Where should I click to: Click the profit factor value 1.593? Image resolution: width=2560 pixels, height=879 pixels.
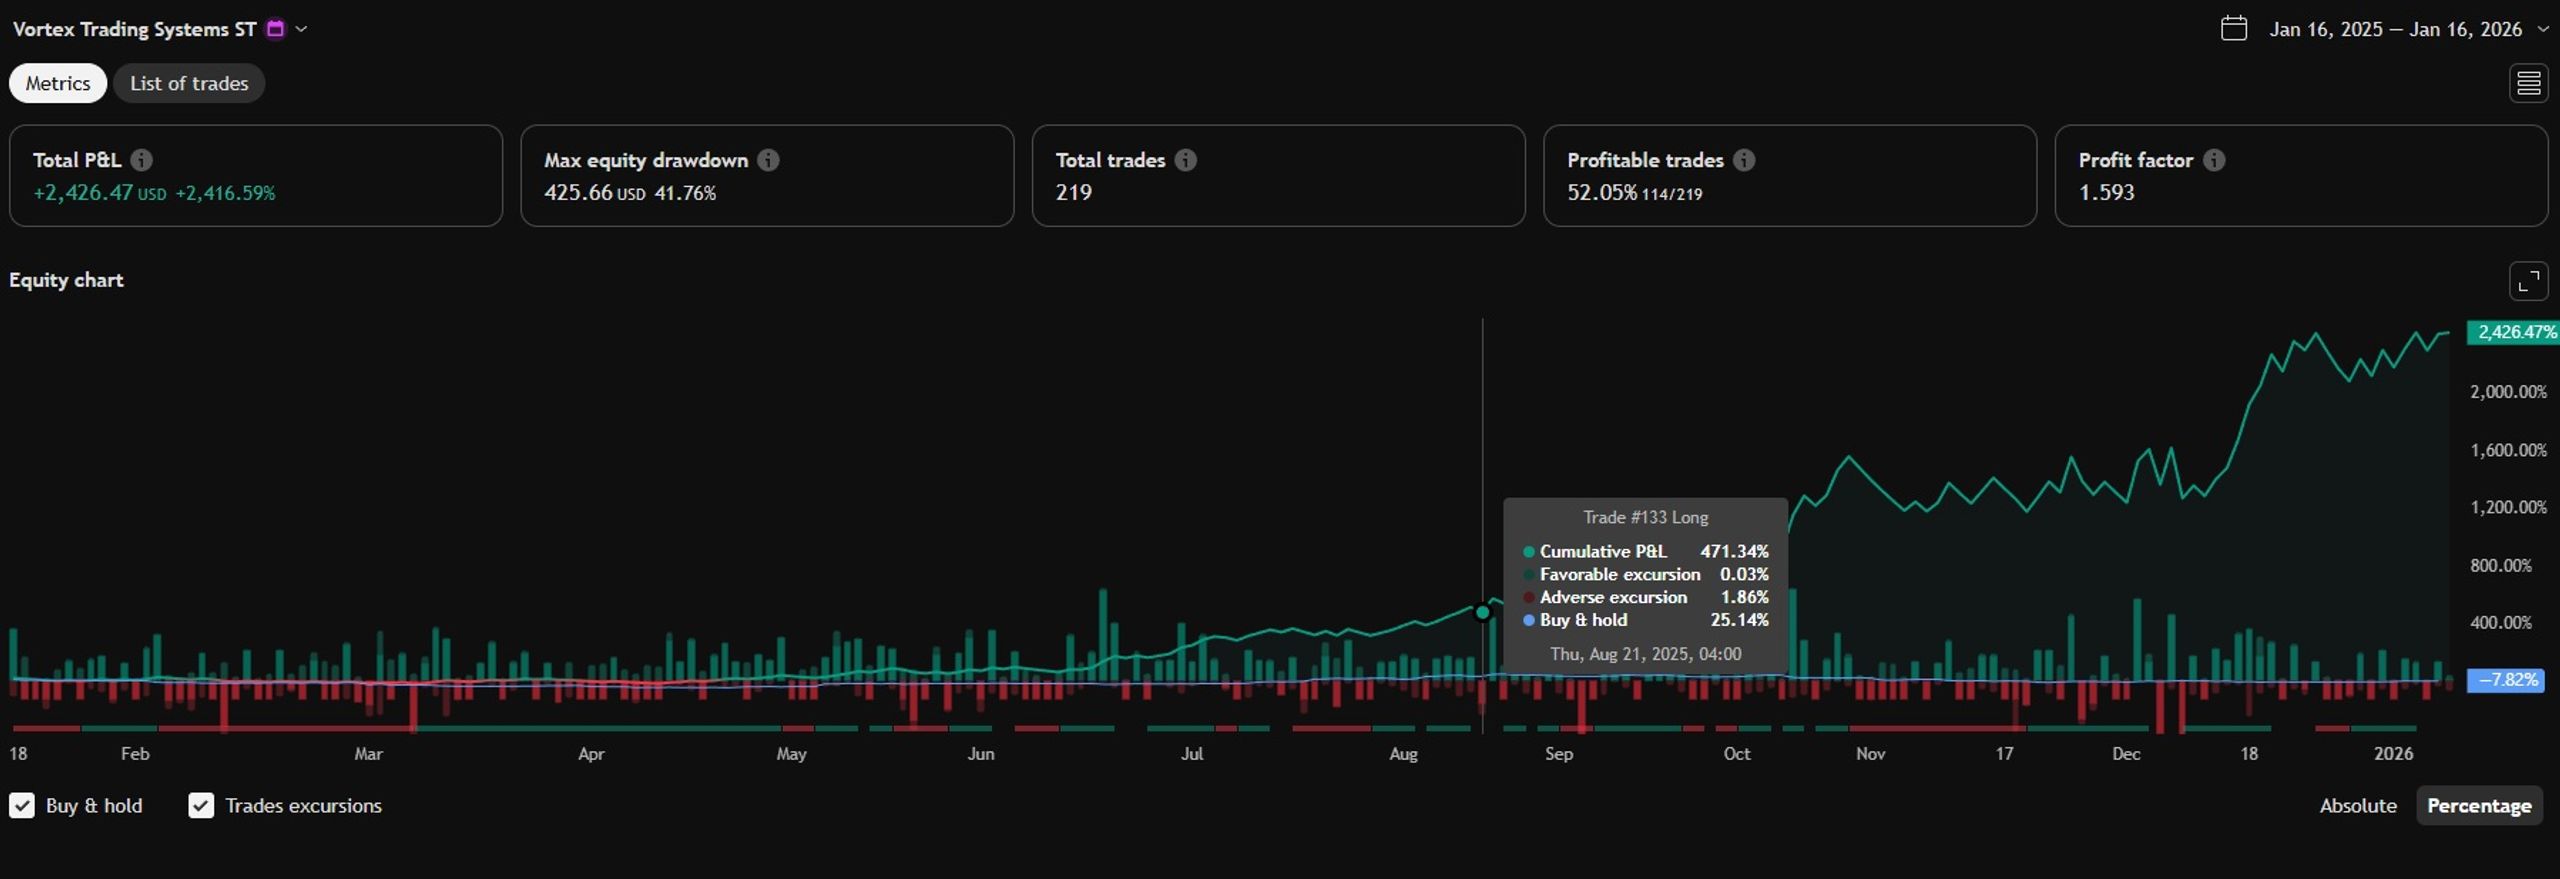[x=2106, y=192]
